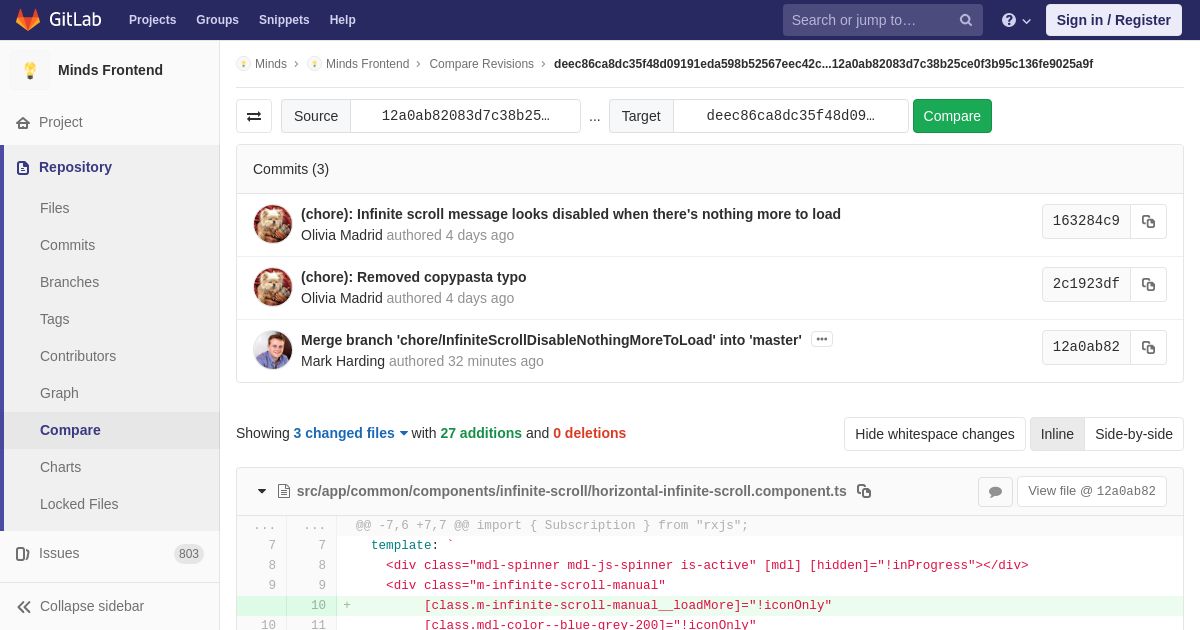This screenshot has width=1200, height=630.
Task: Switch to Side-by-side diff view
Action: 1134,434
